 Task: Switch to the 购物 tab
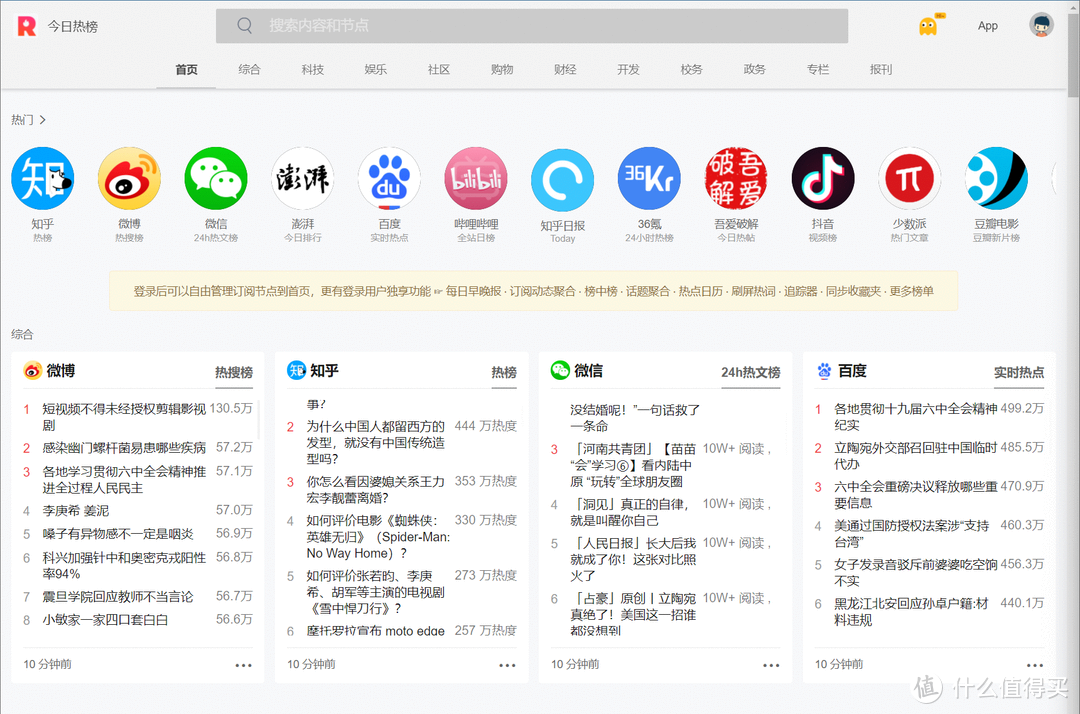(502, 70)
